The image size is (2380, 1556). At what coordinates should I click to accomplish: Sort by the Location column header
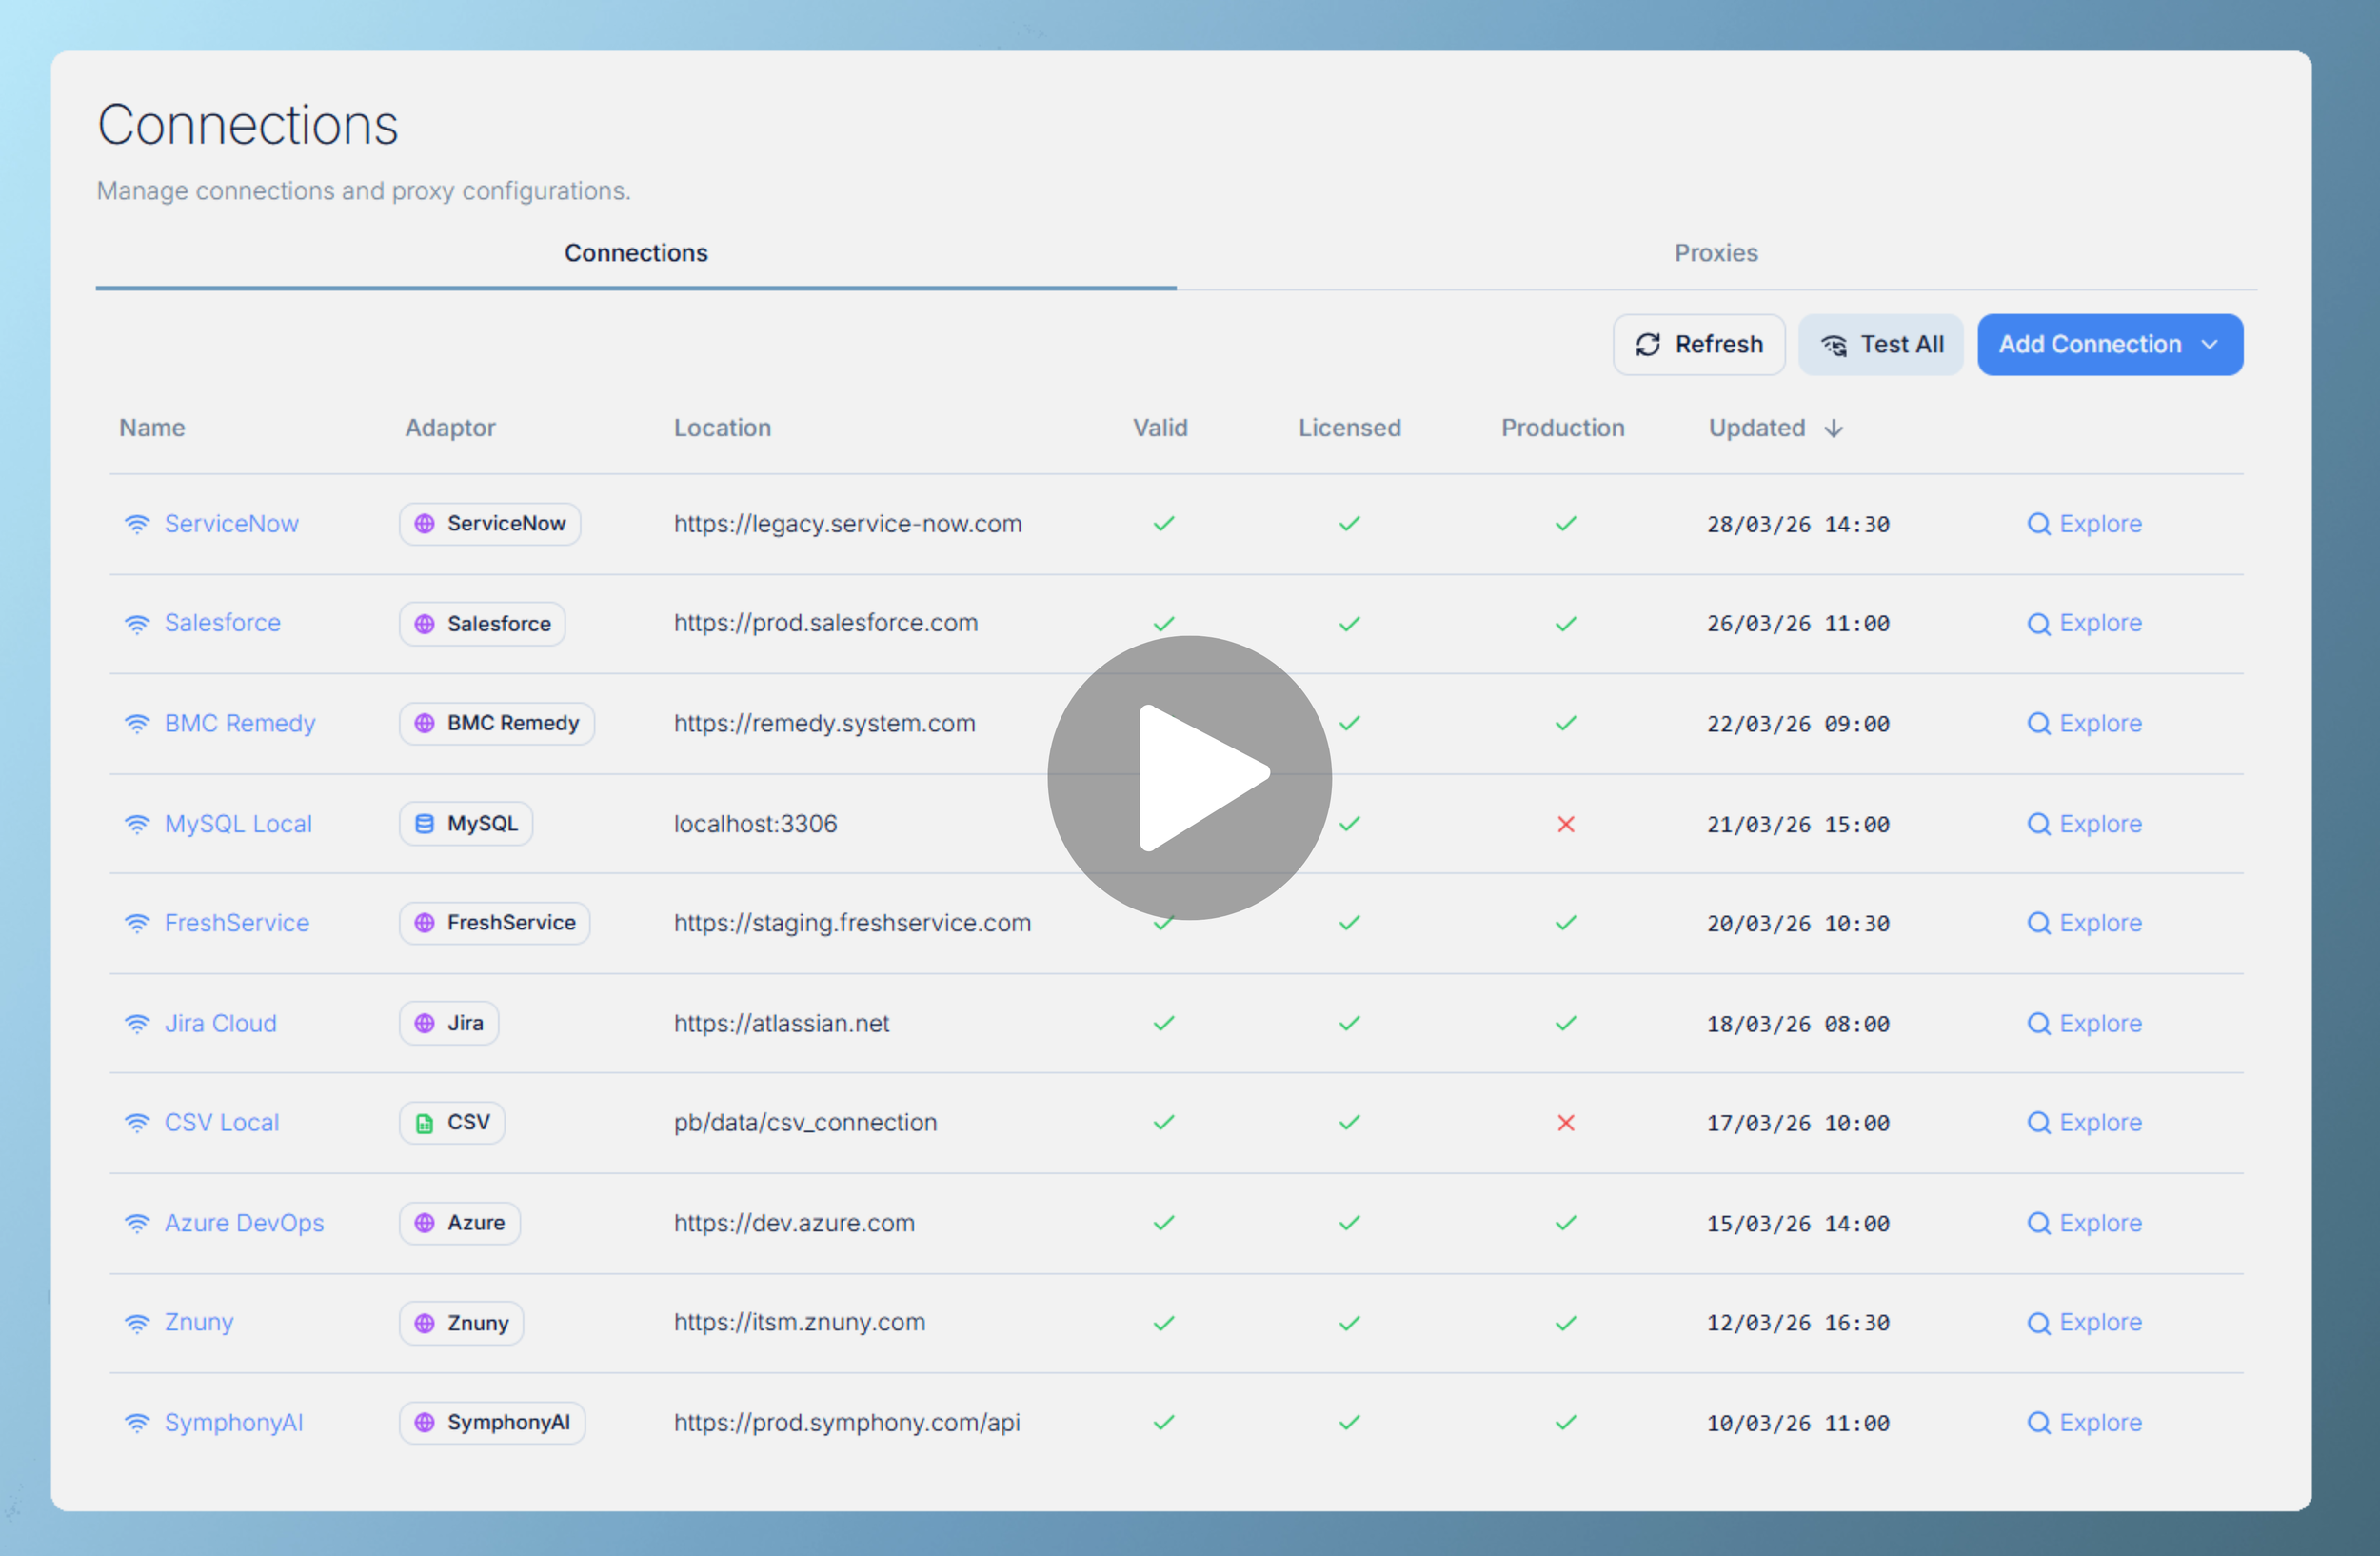tap(722, 428)
